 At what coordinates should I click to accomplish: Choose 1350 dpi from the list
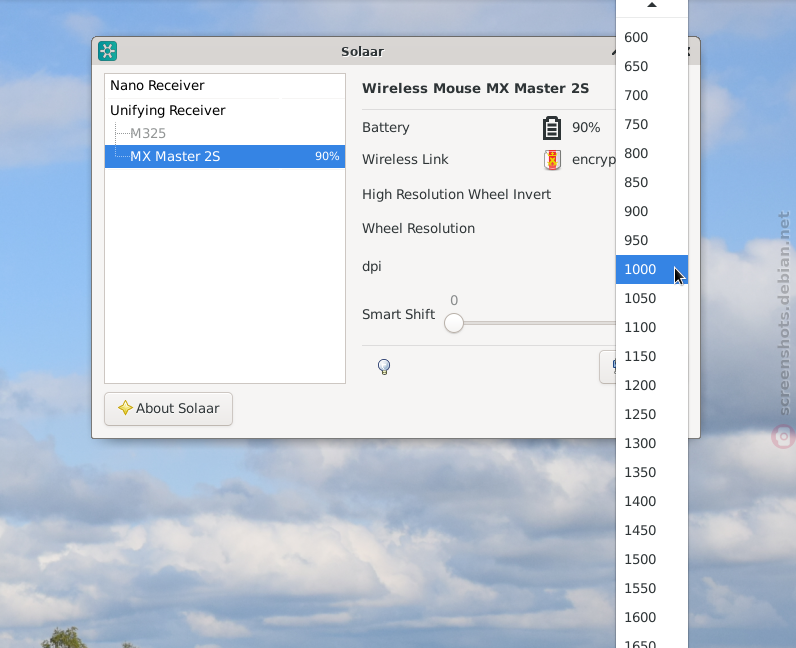click(652, 472)
